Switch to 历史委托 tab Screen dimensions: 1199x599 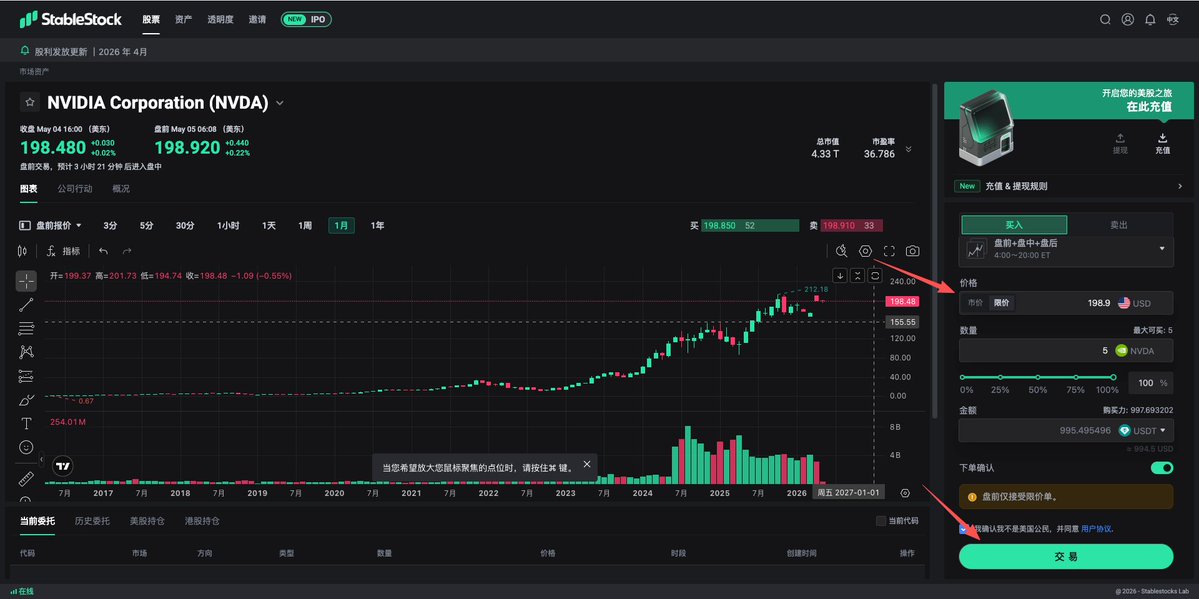coord(92,521)
